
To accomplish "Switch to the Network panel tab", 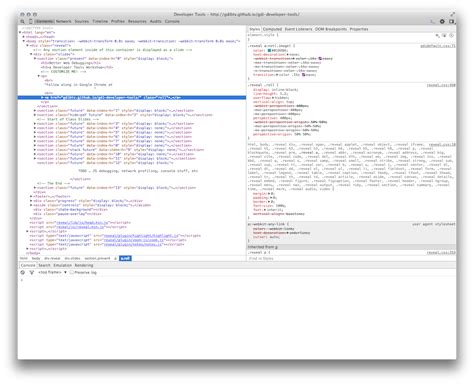I will coord(63,21).
